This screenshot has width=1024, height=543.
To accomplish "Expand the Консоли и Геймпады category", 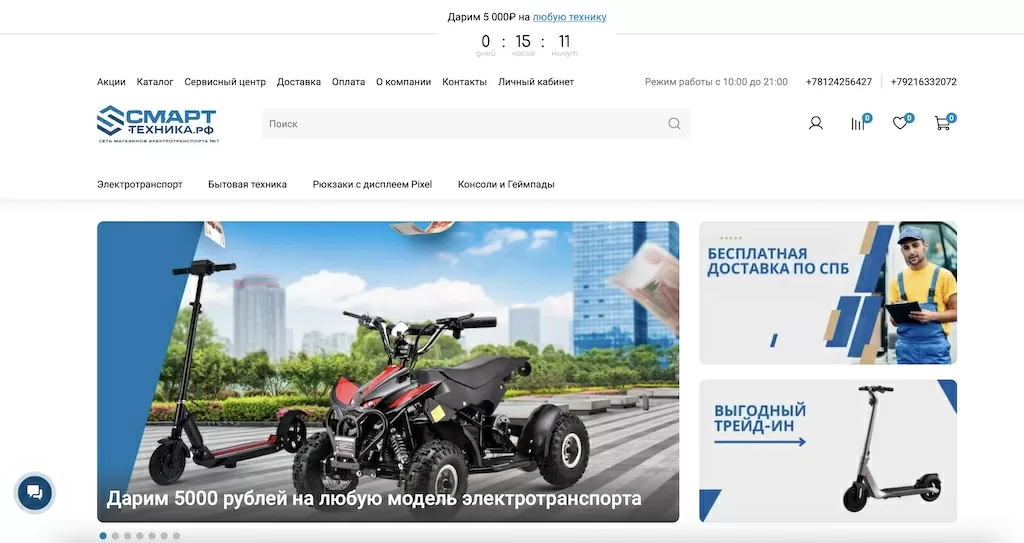I will [506, 184].
